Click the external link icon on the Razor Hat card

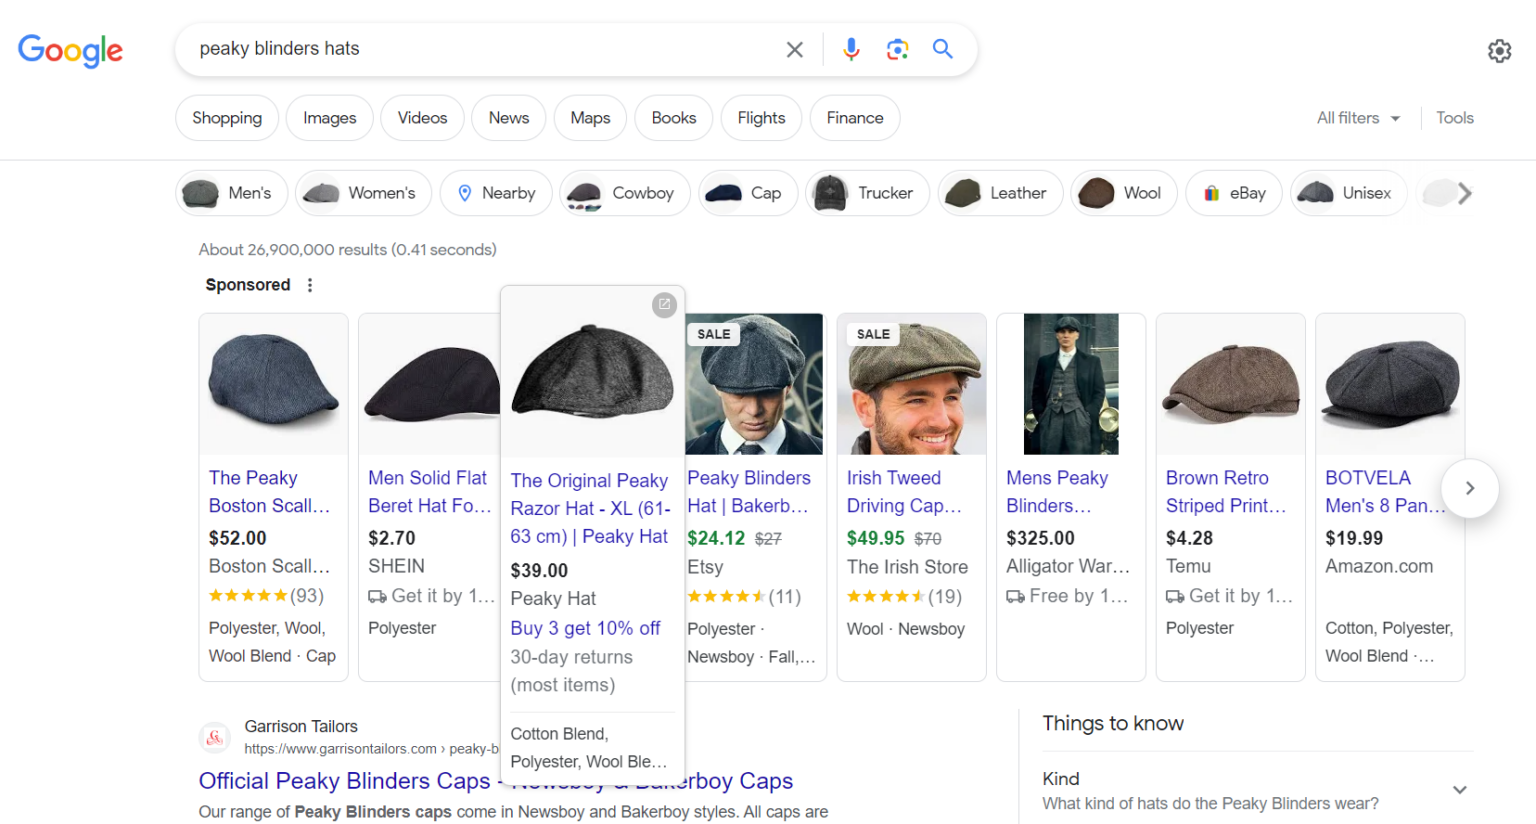point(664,305)
